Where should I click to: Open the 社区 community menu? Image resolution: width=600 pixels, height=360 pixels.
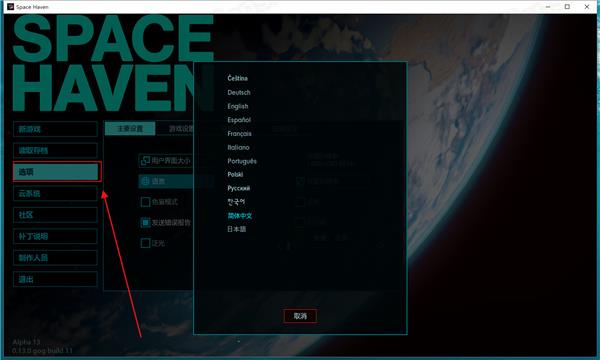55,215
